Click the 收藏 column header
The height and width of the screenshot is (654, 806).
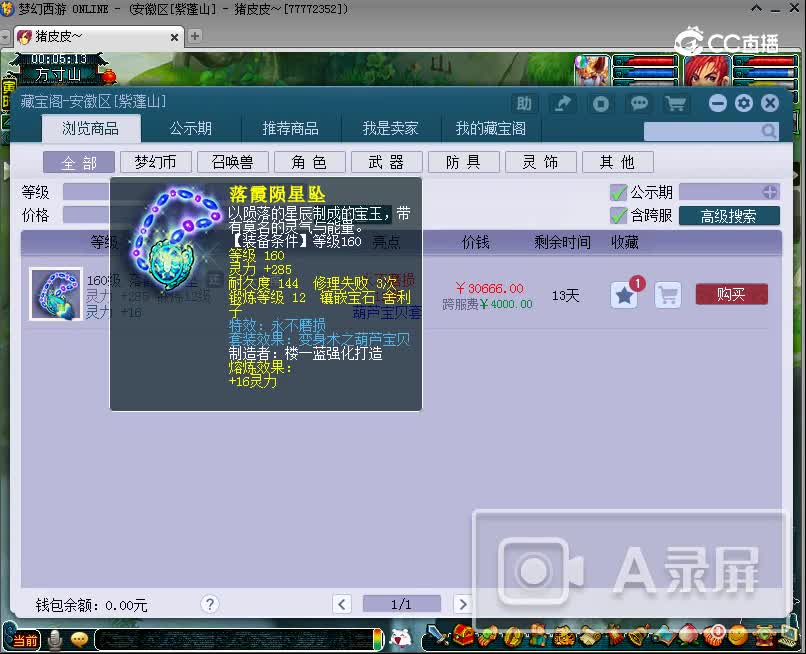pos(625,242)
